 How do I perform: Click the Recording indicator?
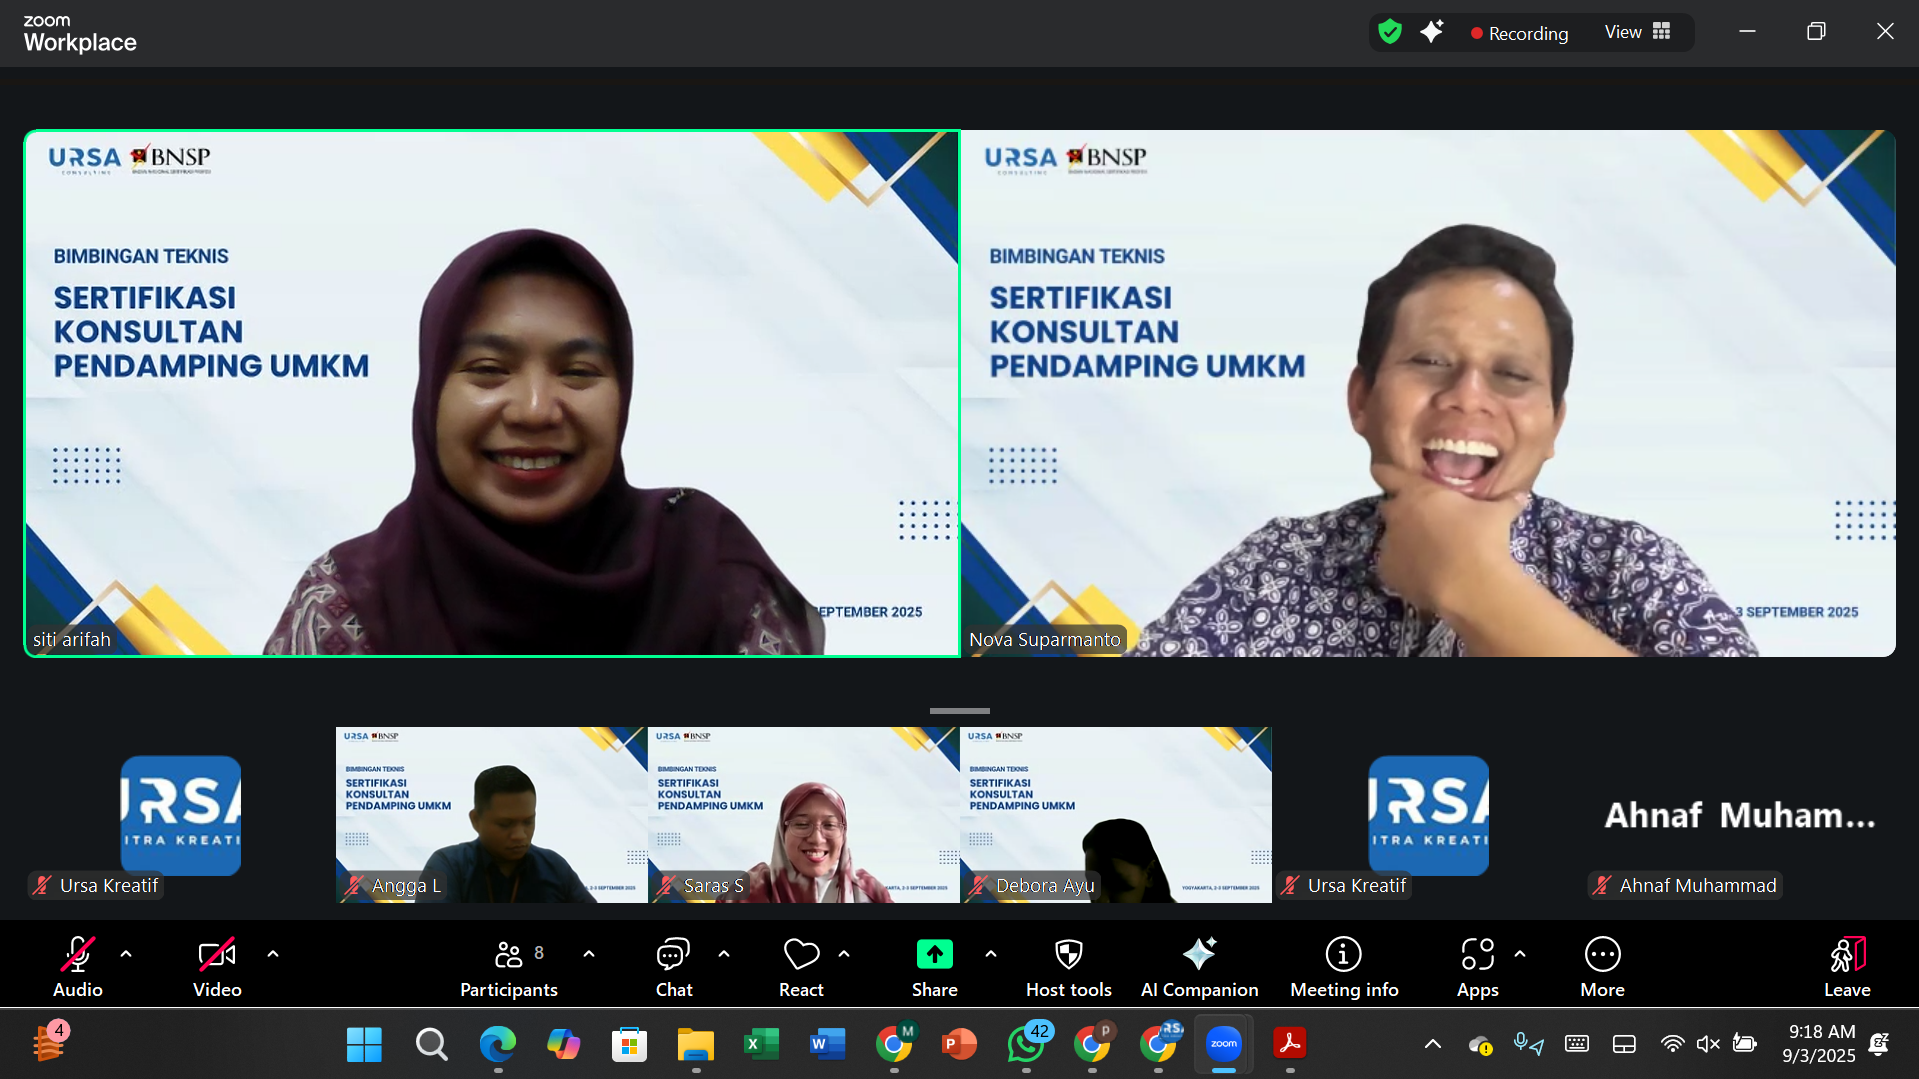point(1519,33)
